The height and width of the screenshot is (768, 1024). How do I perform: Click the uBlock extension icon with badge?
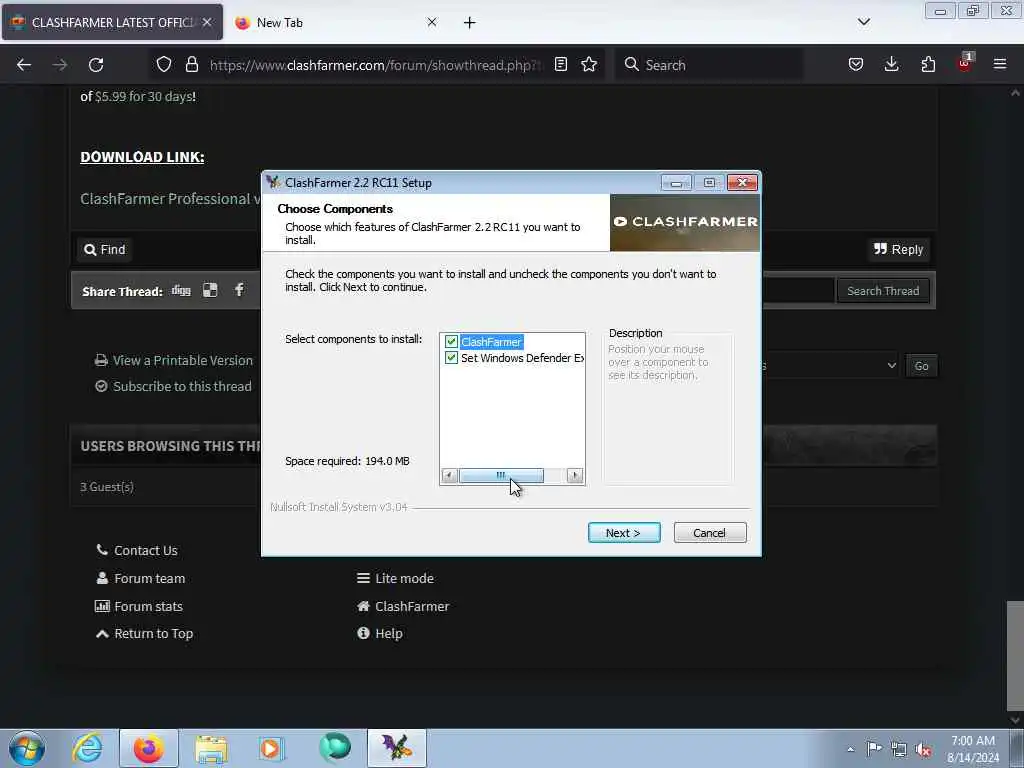tap(965, 63)
